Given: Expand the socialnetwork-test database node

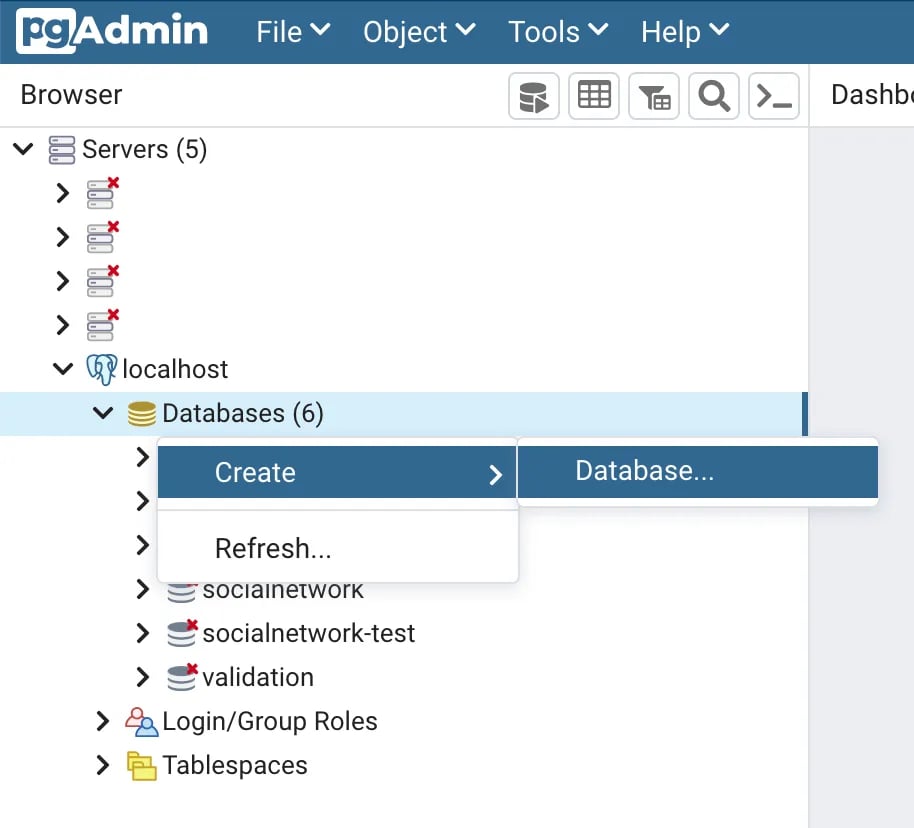Looking at the screenshot, I should point(141,633).
